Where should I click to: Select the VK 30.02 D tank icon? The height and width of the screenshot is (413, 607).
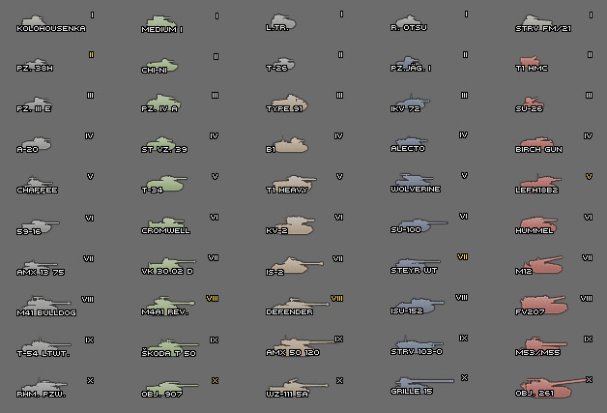coord(172,264)
